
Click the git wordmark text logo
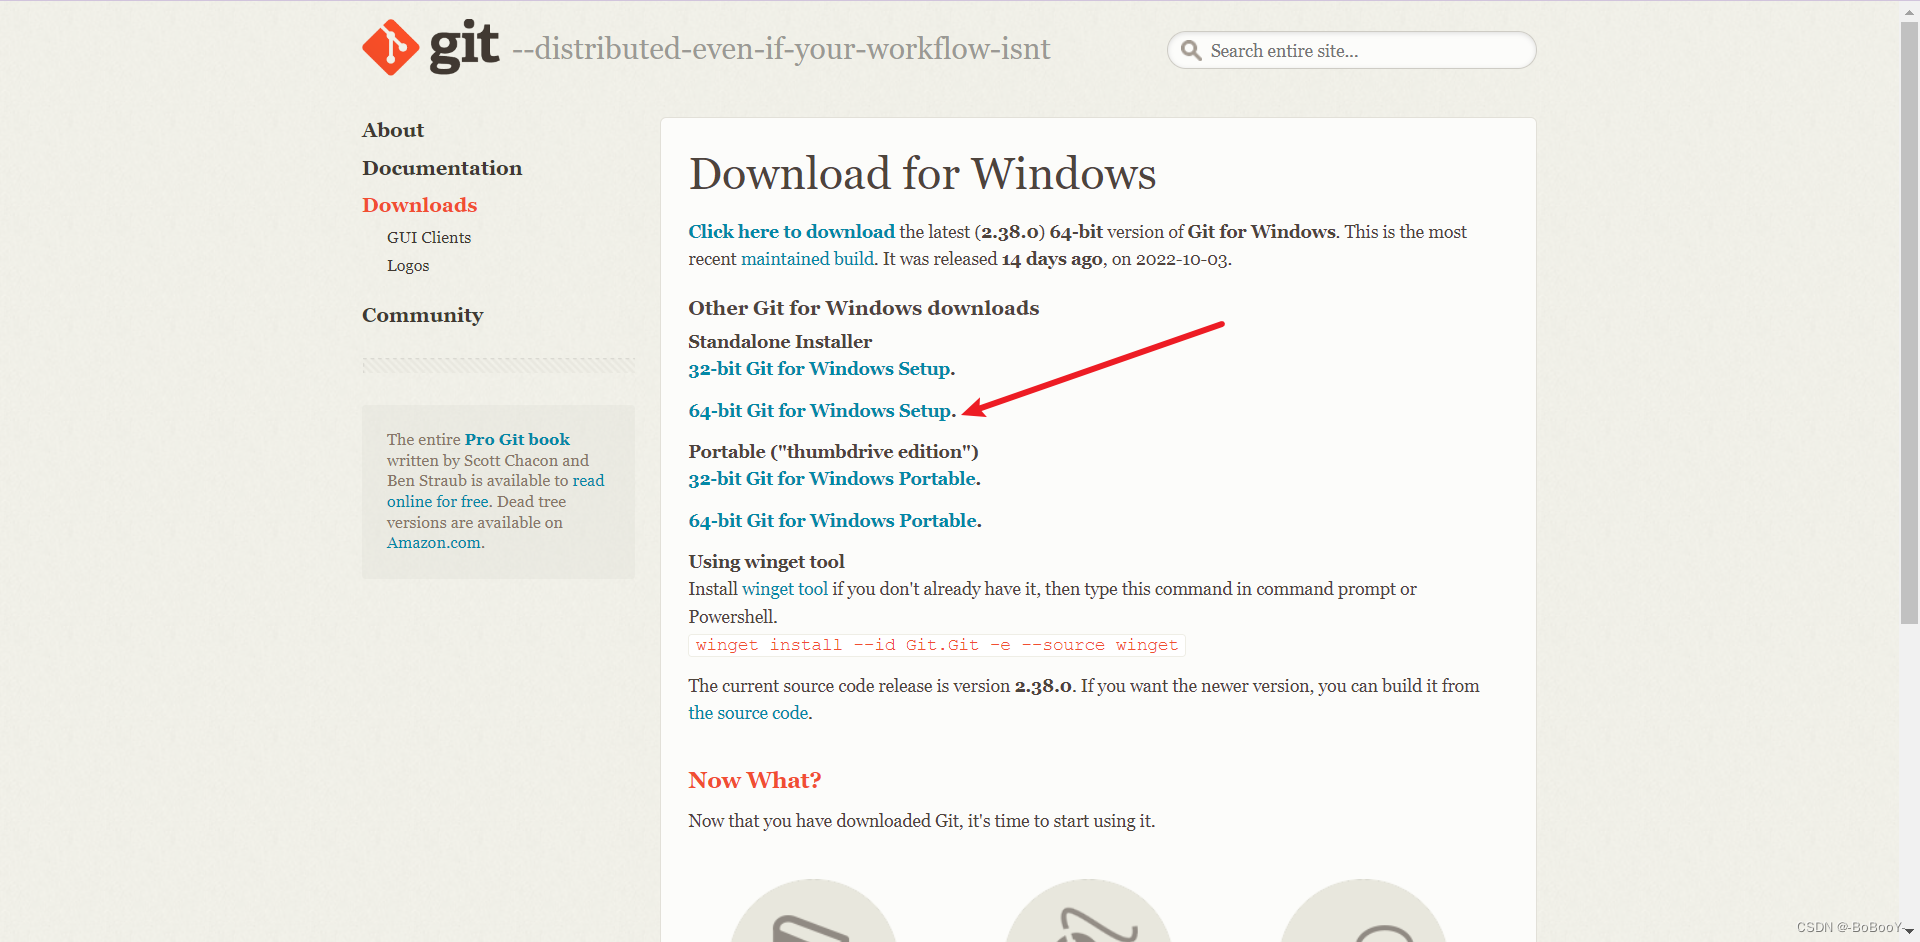[x=464, y=46]
